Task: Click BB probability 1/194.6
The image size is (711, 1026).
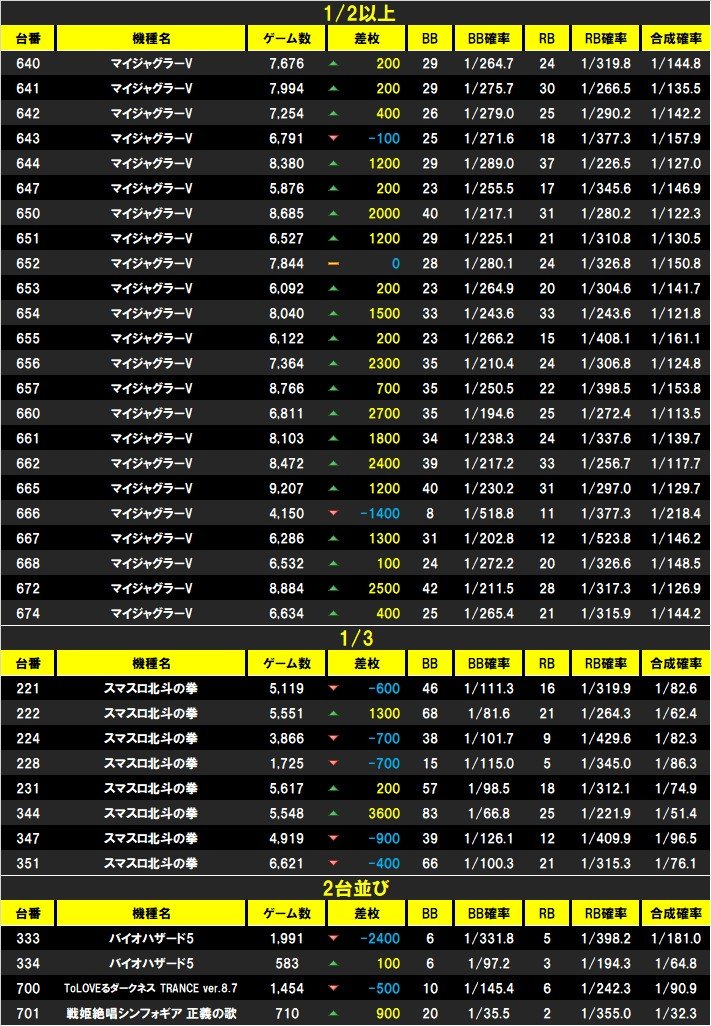Action: (x=489, y=414)
